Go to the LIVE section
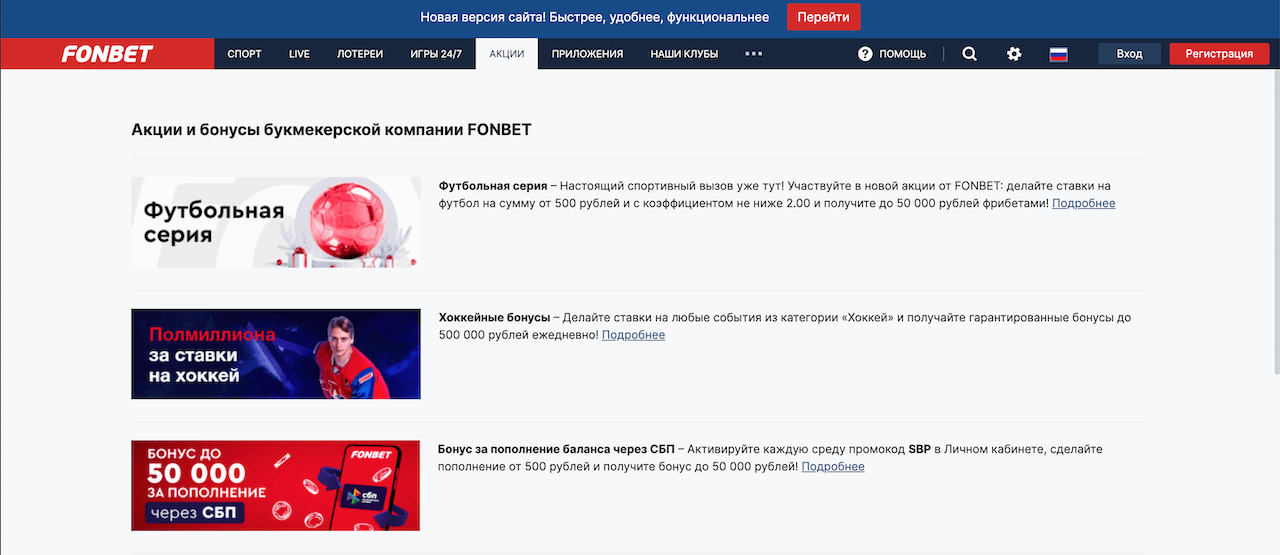The image size is (1280, 555). click(299, 54)
